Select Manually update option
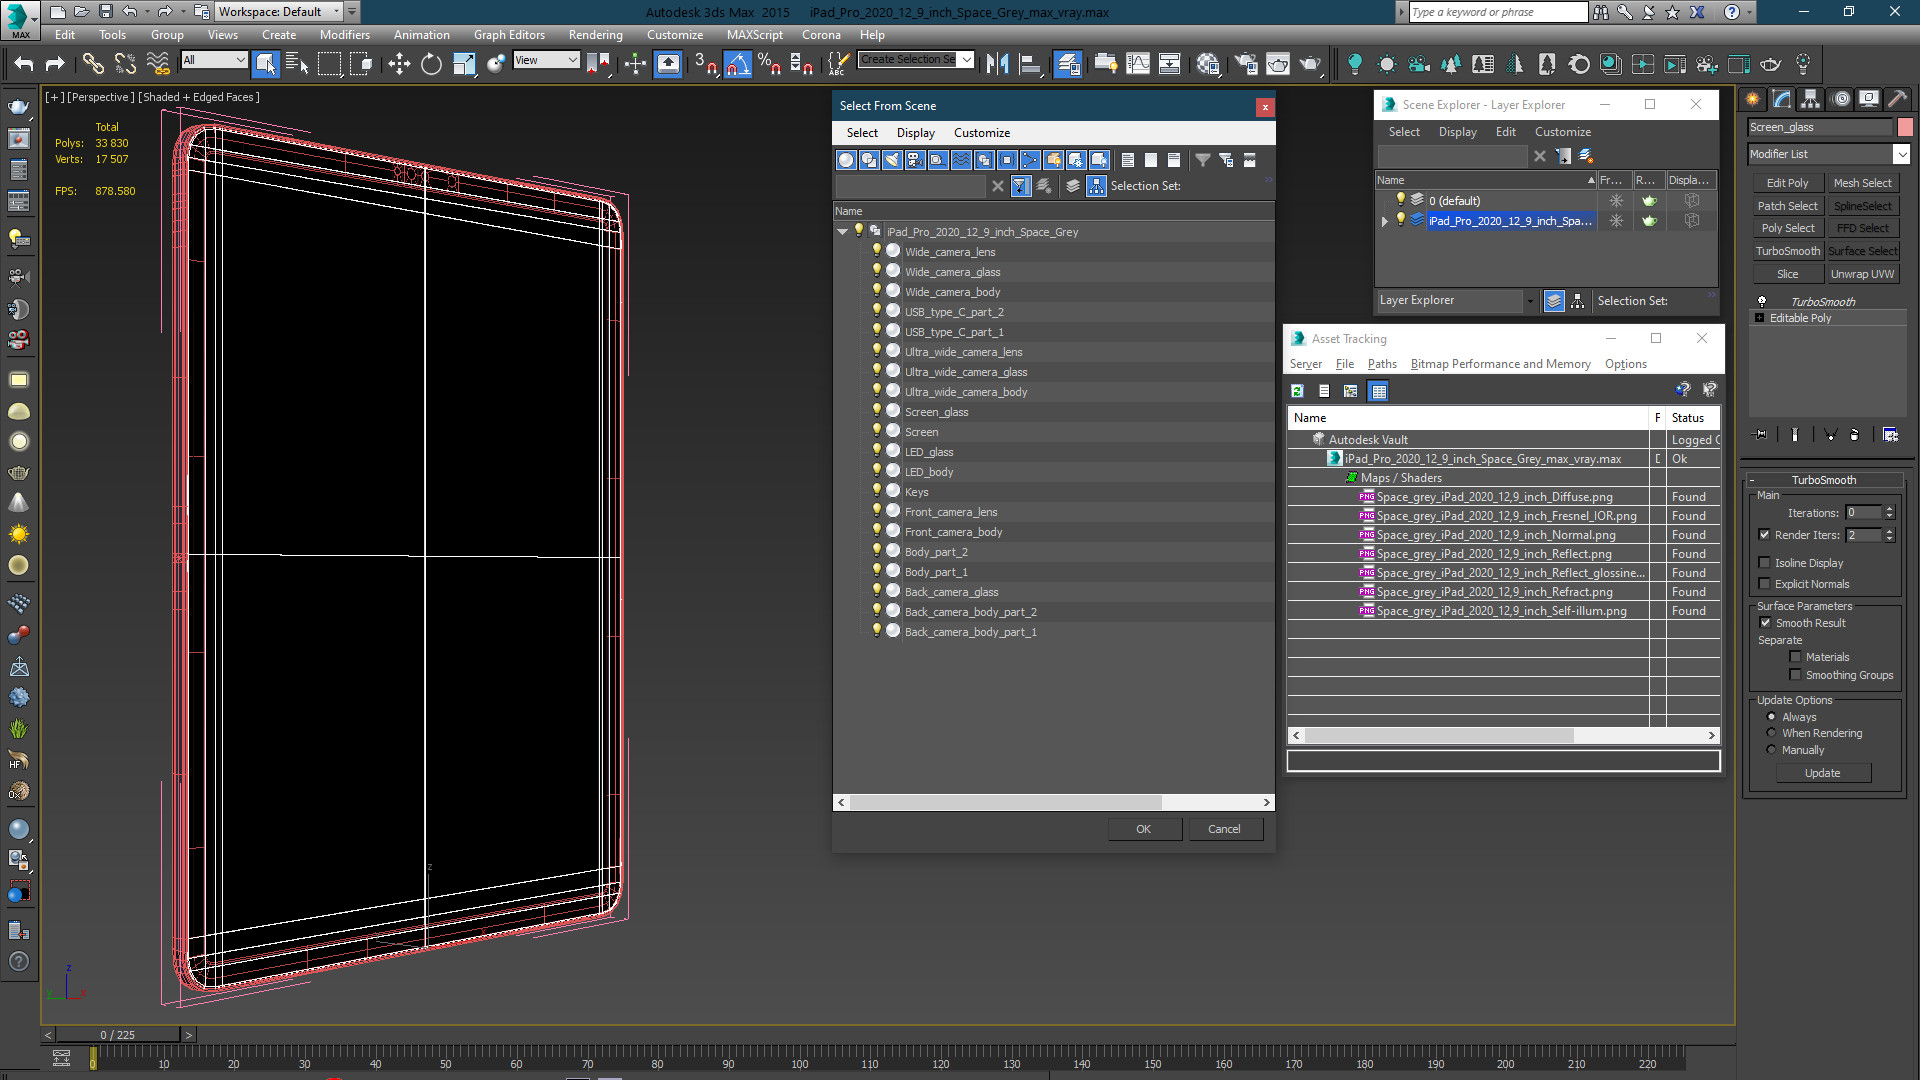This screenshot has height=1080, width=1920. 1771,750
